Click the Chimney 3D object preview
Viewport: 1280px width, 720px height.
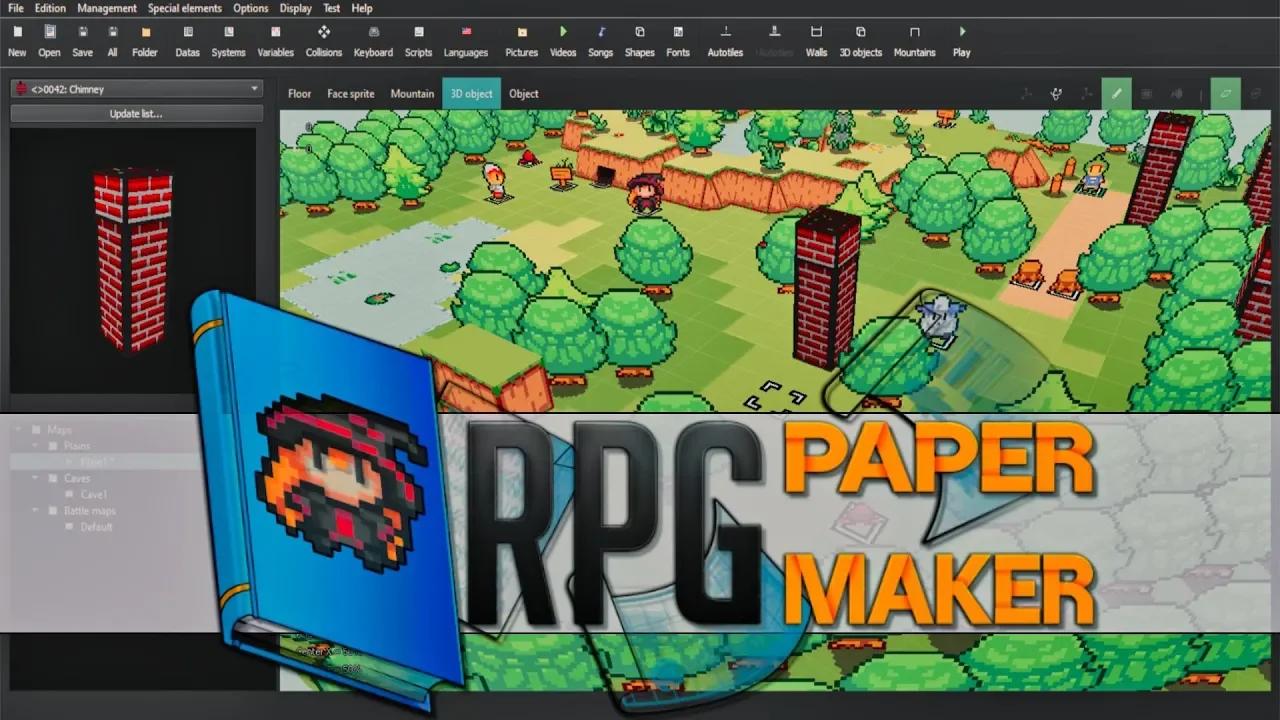[x=133, y=260]
